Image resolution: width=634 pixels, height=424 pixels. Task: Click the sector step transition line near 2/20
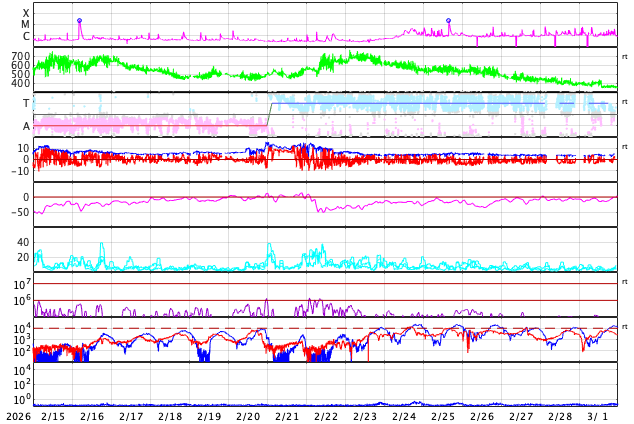click(x=269, y=115)
